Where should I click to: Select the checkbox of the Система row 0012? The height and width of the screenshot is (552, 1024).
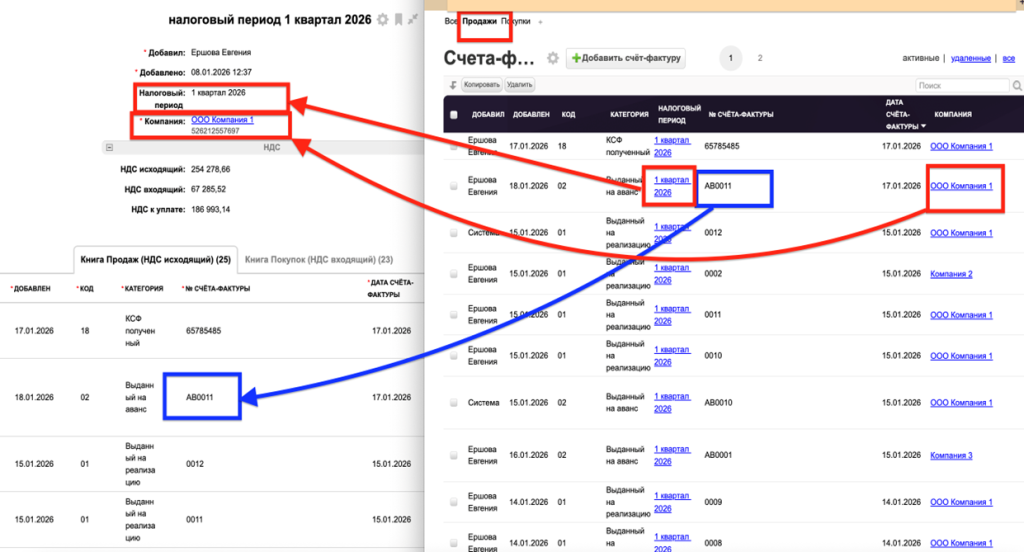click(x=454, y=233)
